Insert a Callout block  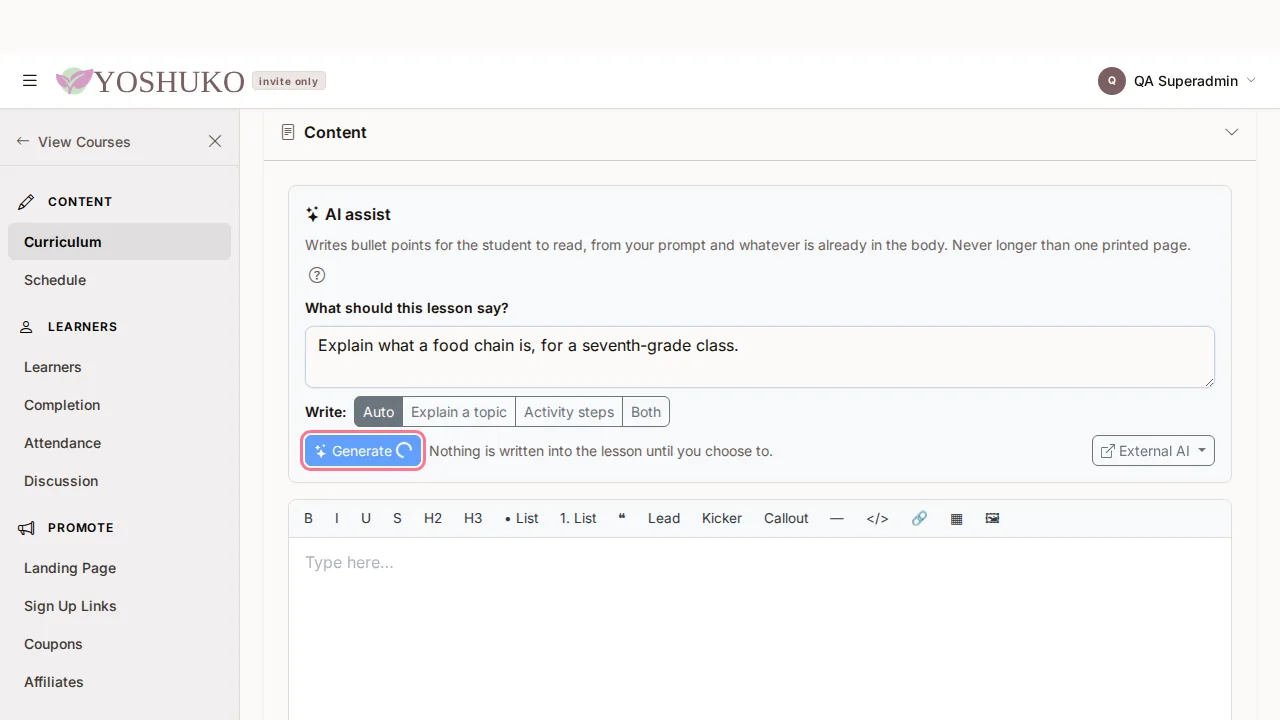[786, 518]
